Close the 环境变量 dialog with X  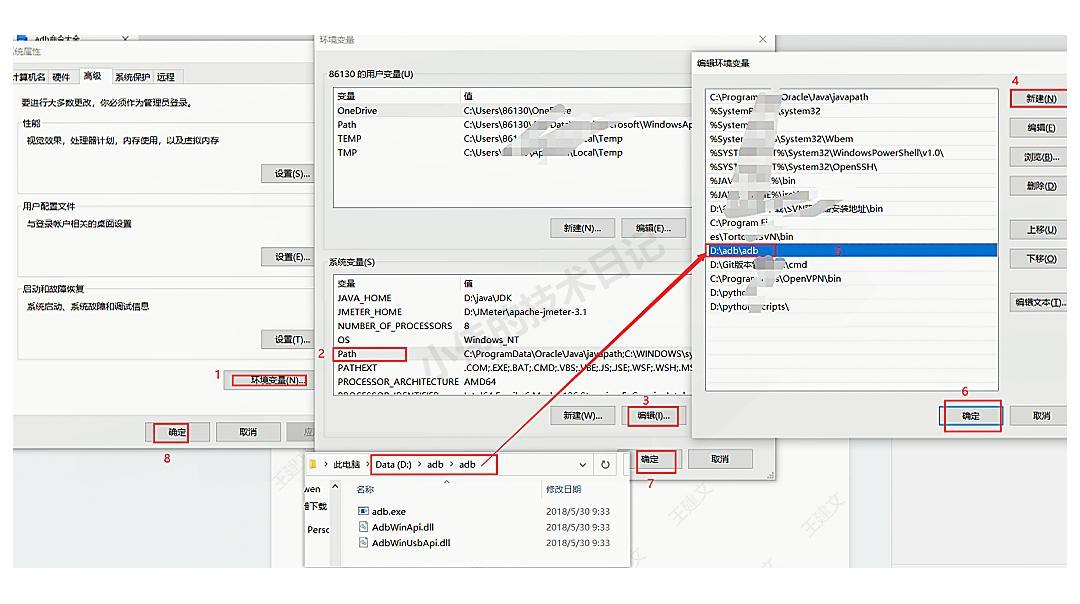tap(762, 39)
